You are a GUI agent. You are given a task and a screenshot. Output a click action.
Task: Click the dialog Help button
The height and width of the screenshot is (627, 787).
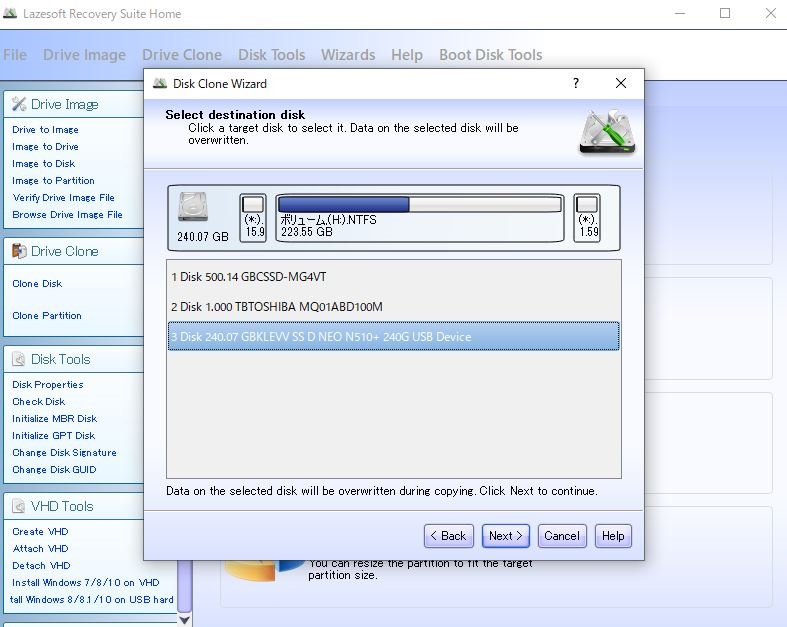click(613, 536)
